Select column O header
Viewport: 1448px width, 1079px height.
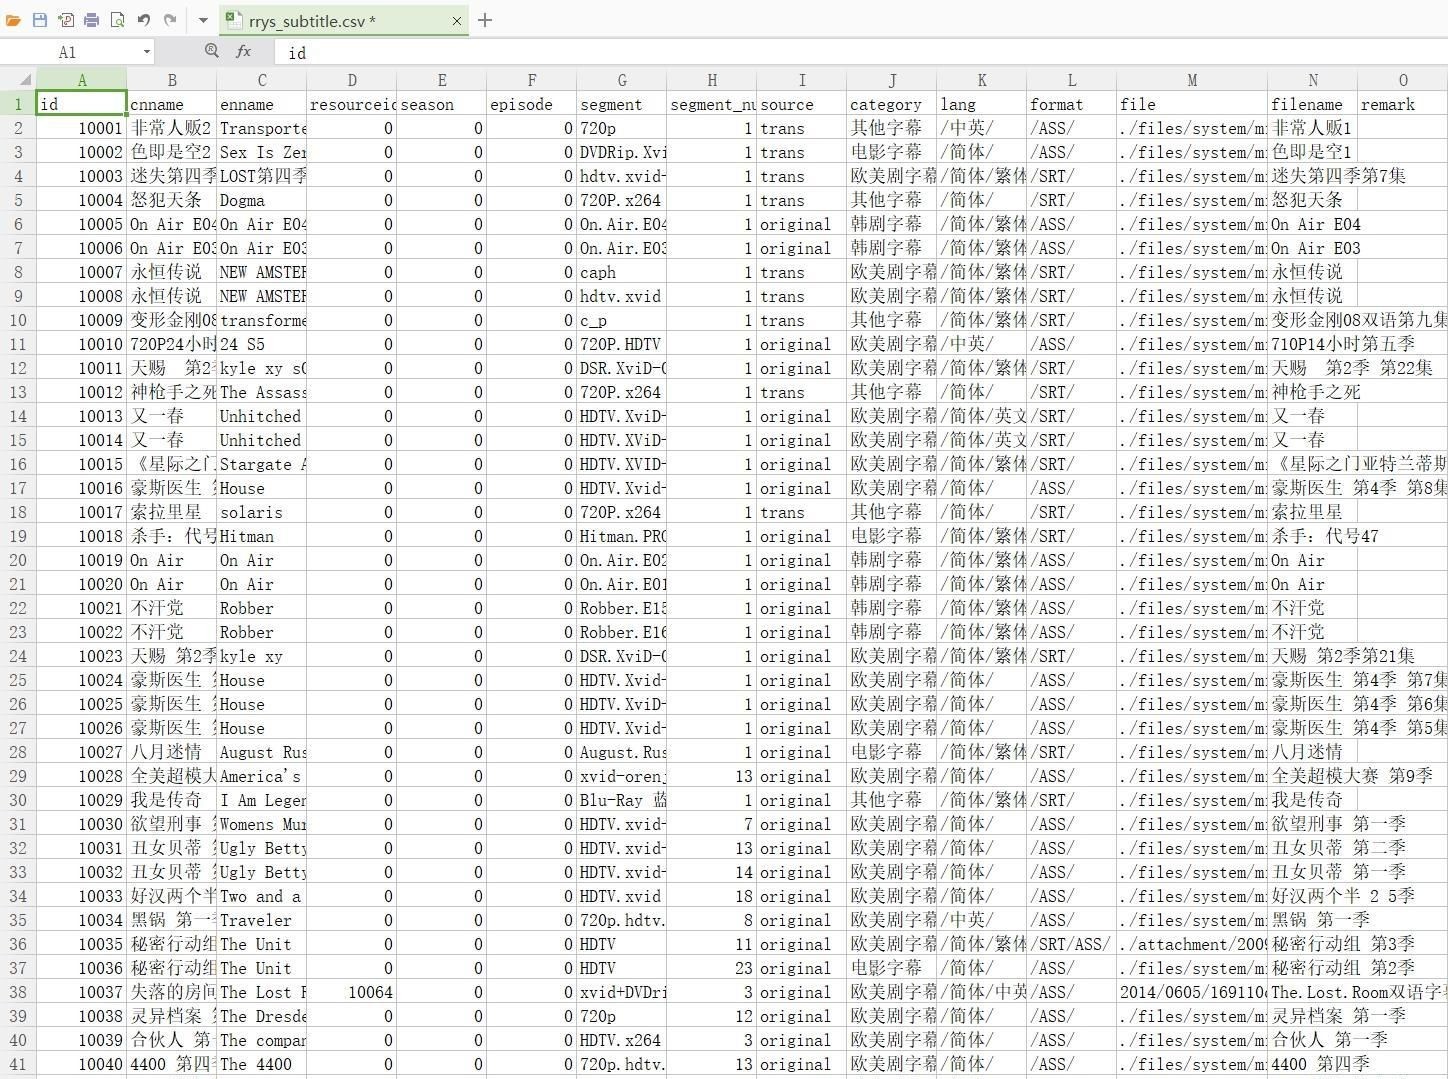1403,80
